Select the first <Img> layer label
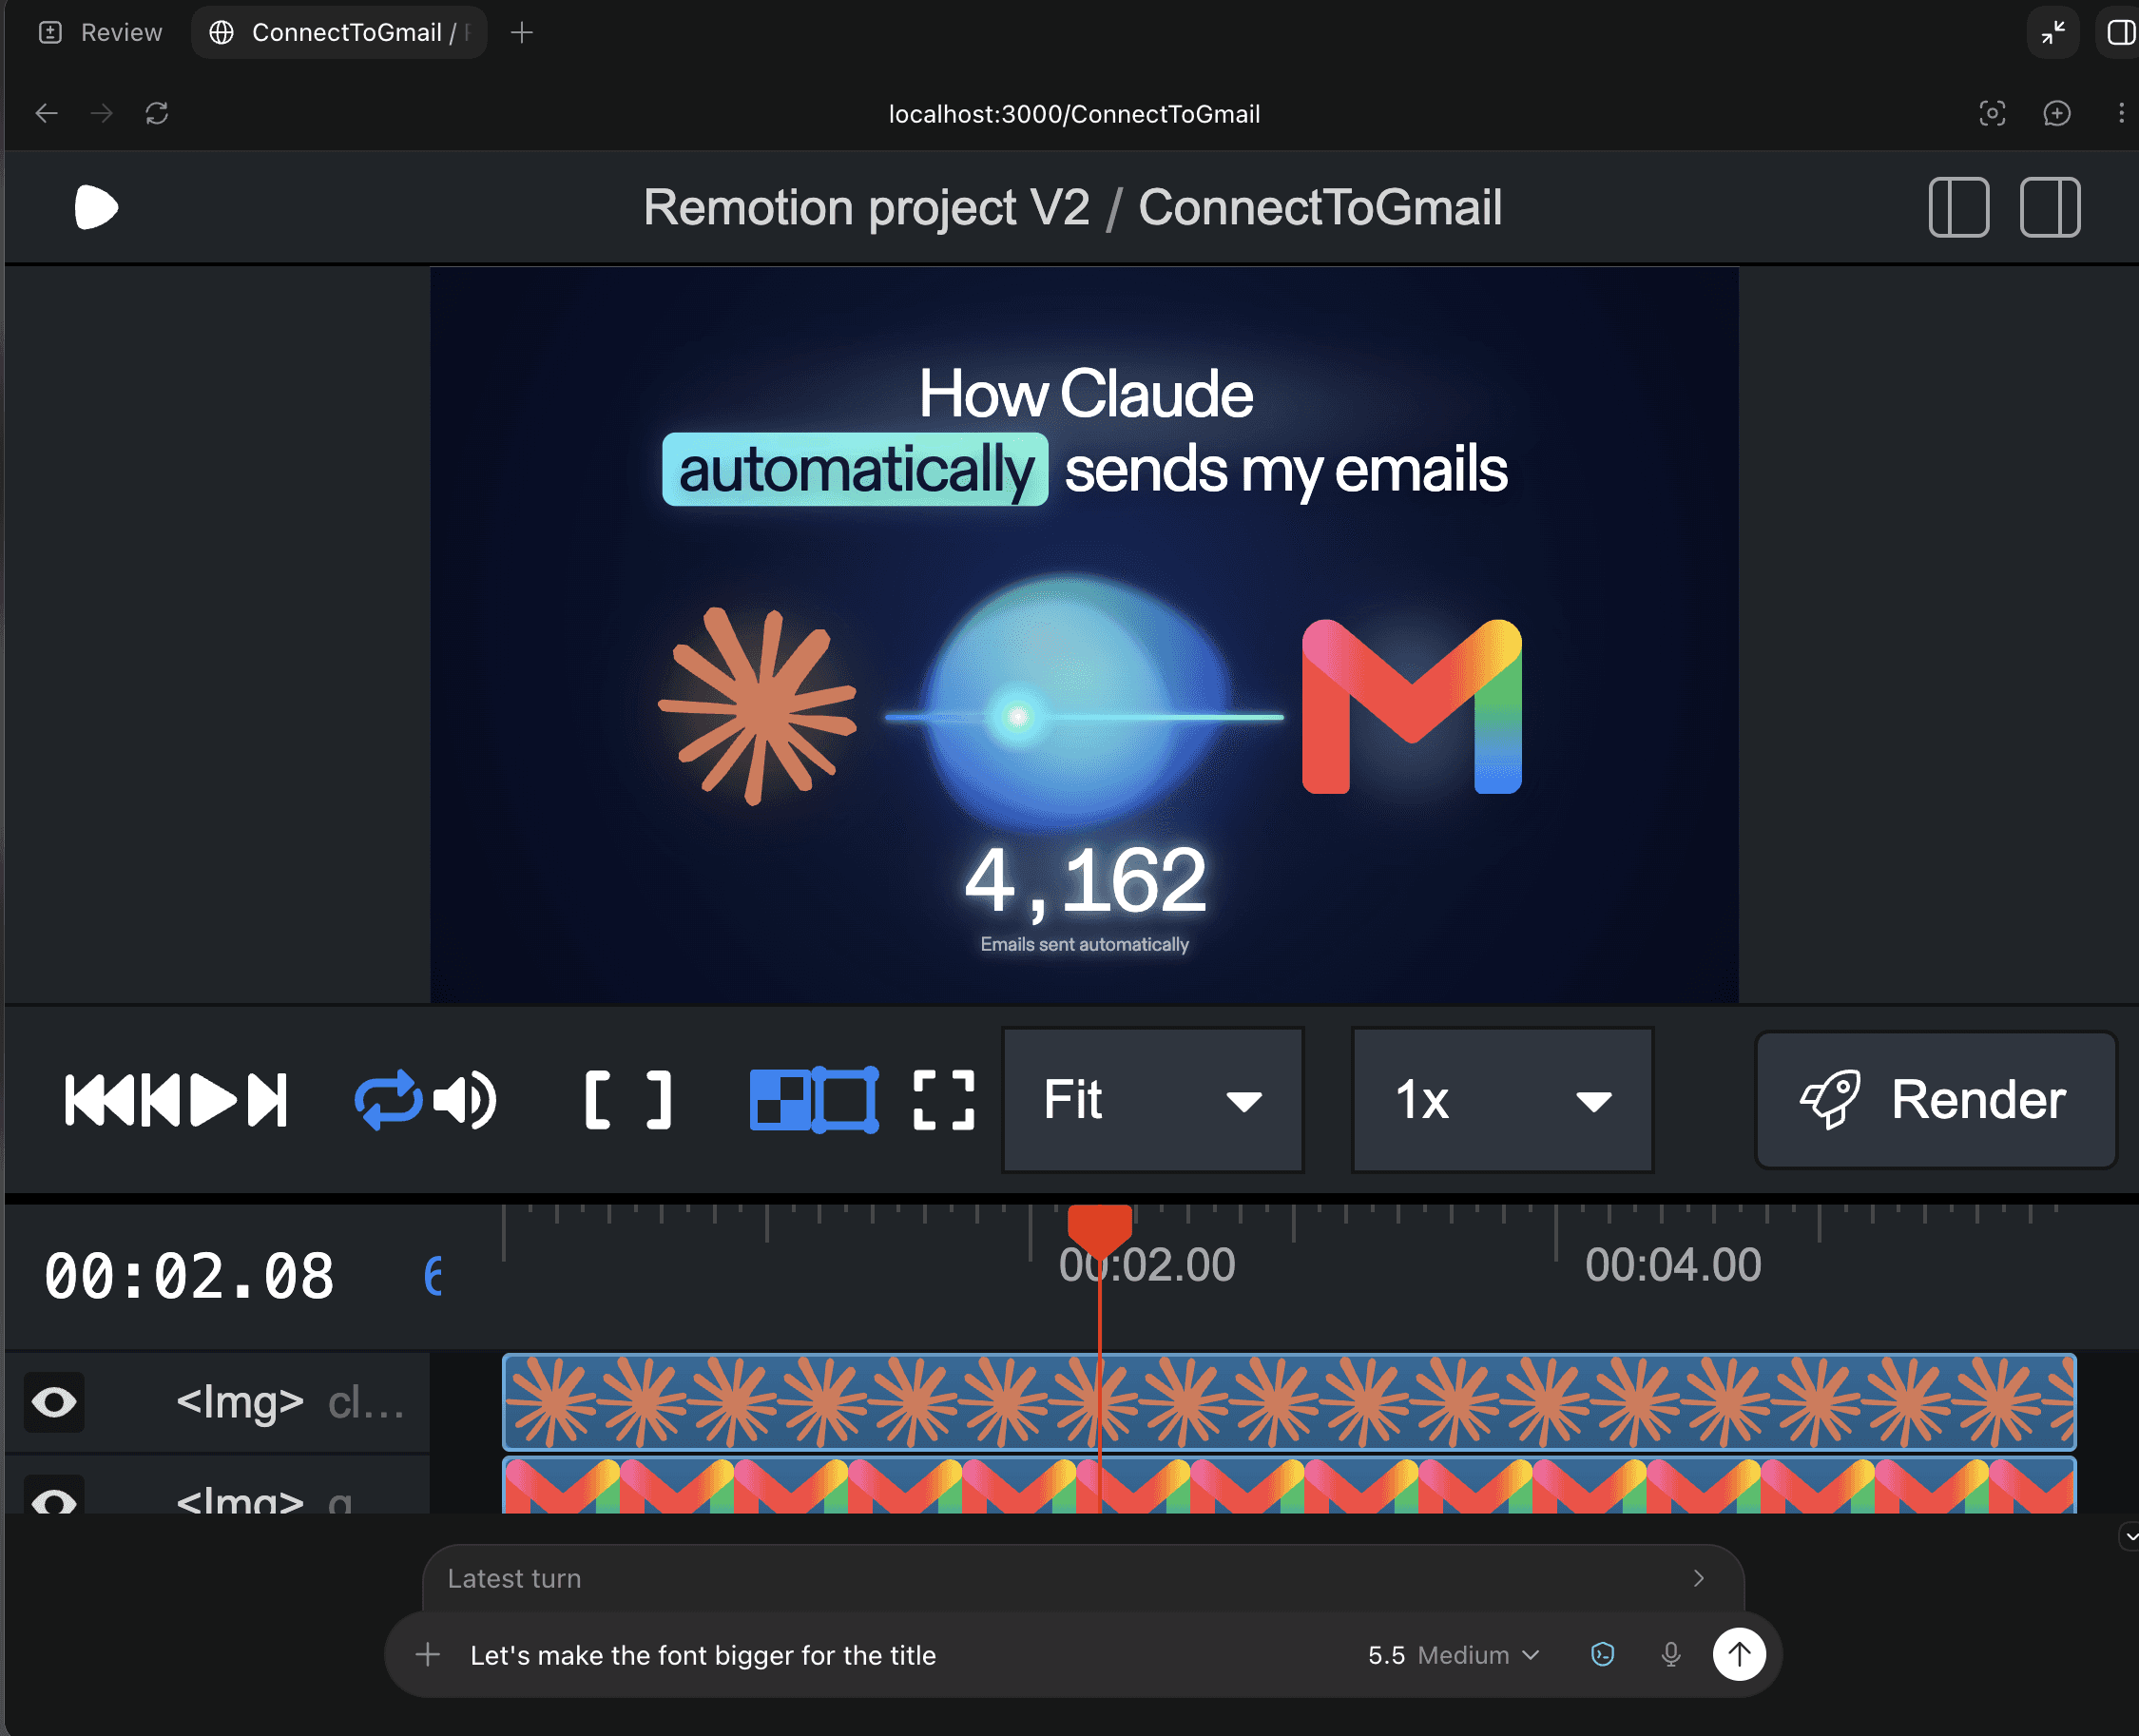The image size is (2139, 1736). coord(240,1402)
